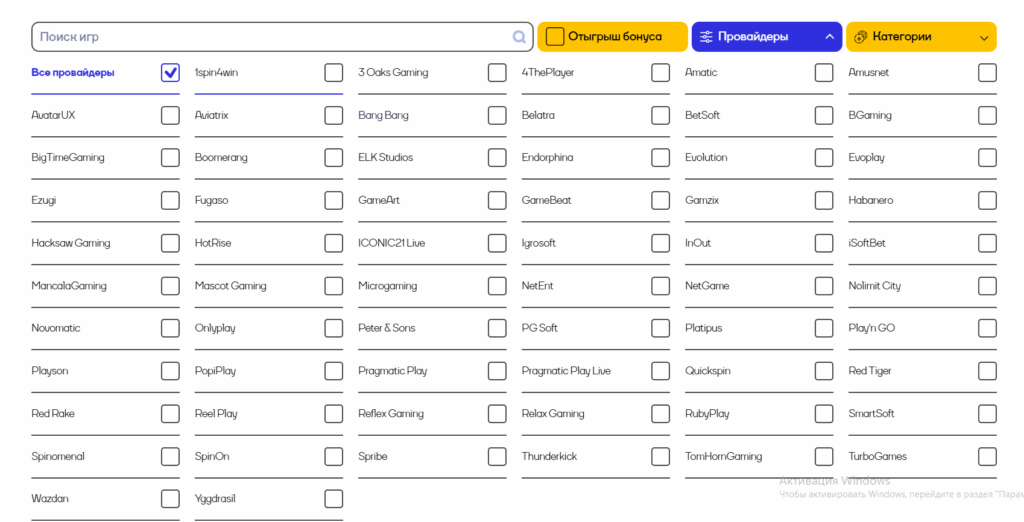Click the filter sliders icon beside Провайдеры
This screenshot has width=1024, height=522.
pyautogui.click(x=706, y=37)
